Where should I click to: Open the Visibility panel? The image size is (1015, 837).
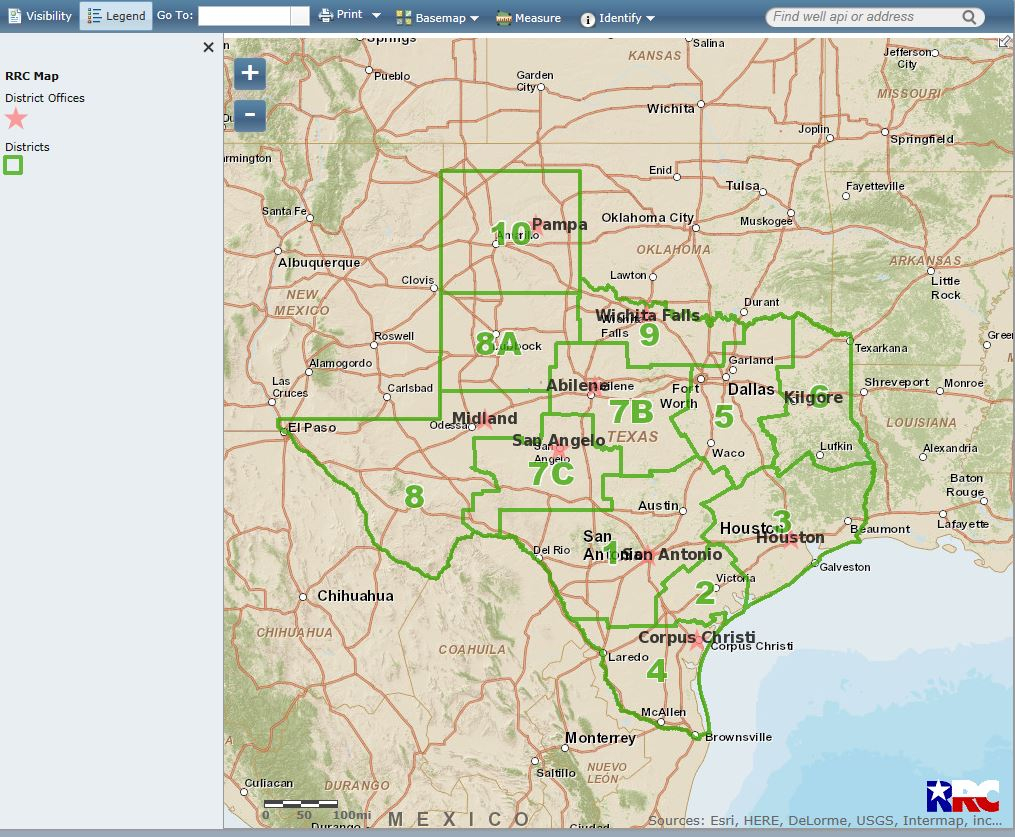pyautogui.click(x=40, y=16)
